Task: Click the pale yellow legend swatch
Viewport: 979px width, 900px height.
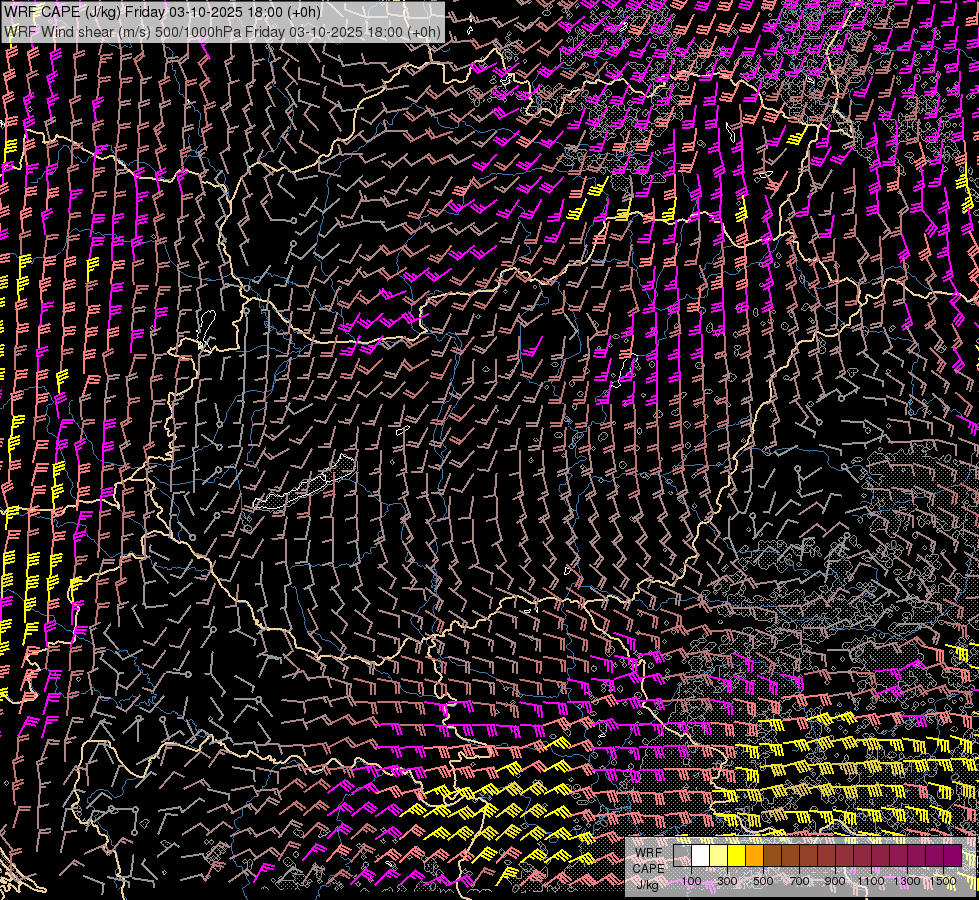Action: click(x=718, y=855)
